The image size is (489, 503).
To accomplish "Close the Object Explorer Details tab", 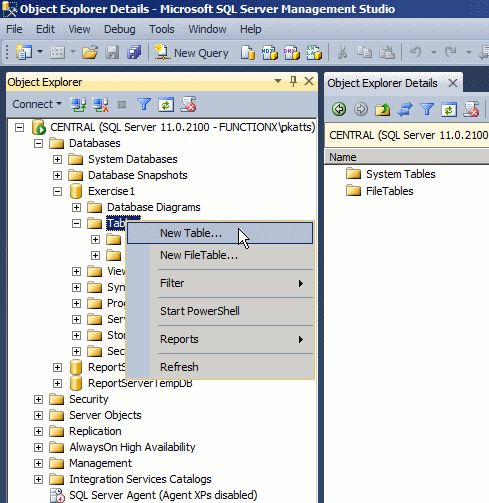I will (453, 83).
